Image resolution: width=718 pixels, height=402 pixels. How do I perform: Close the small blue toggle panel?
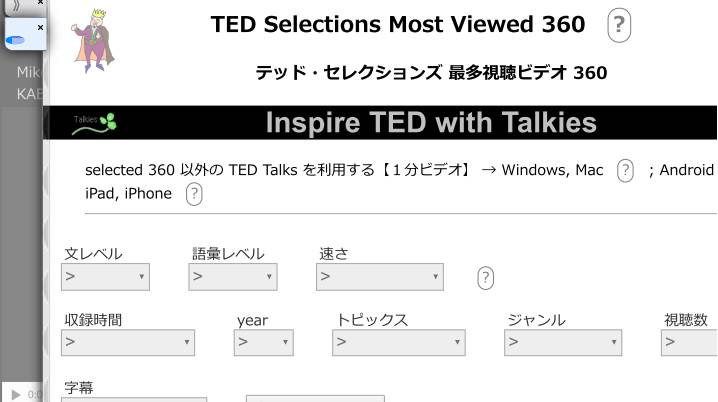[x=40, y=28]
